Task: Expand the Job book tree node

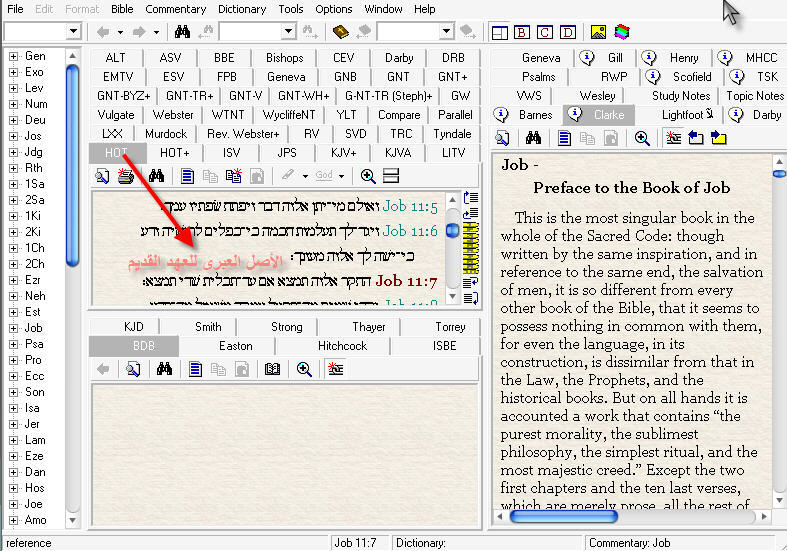Action: 14,328
